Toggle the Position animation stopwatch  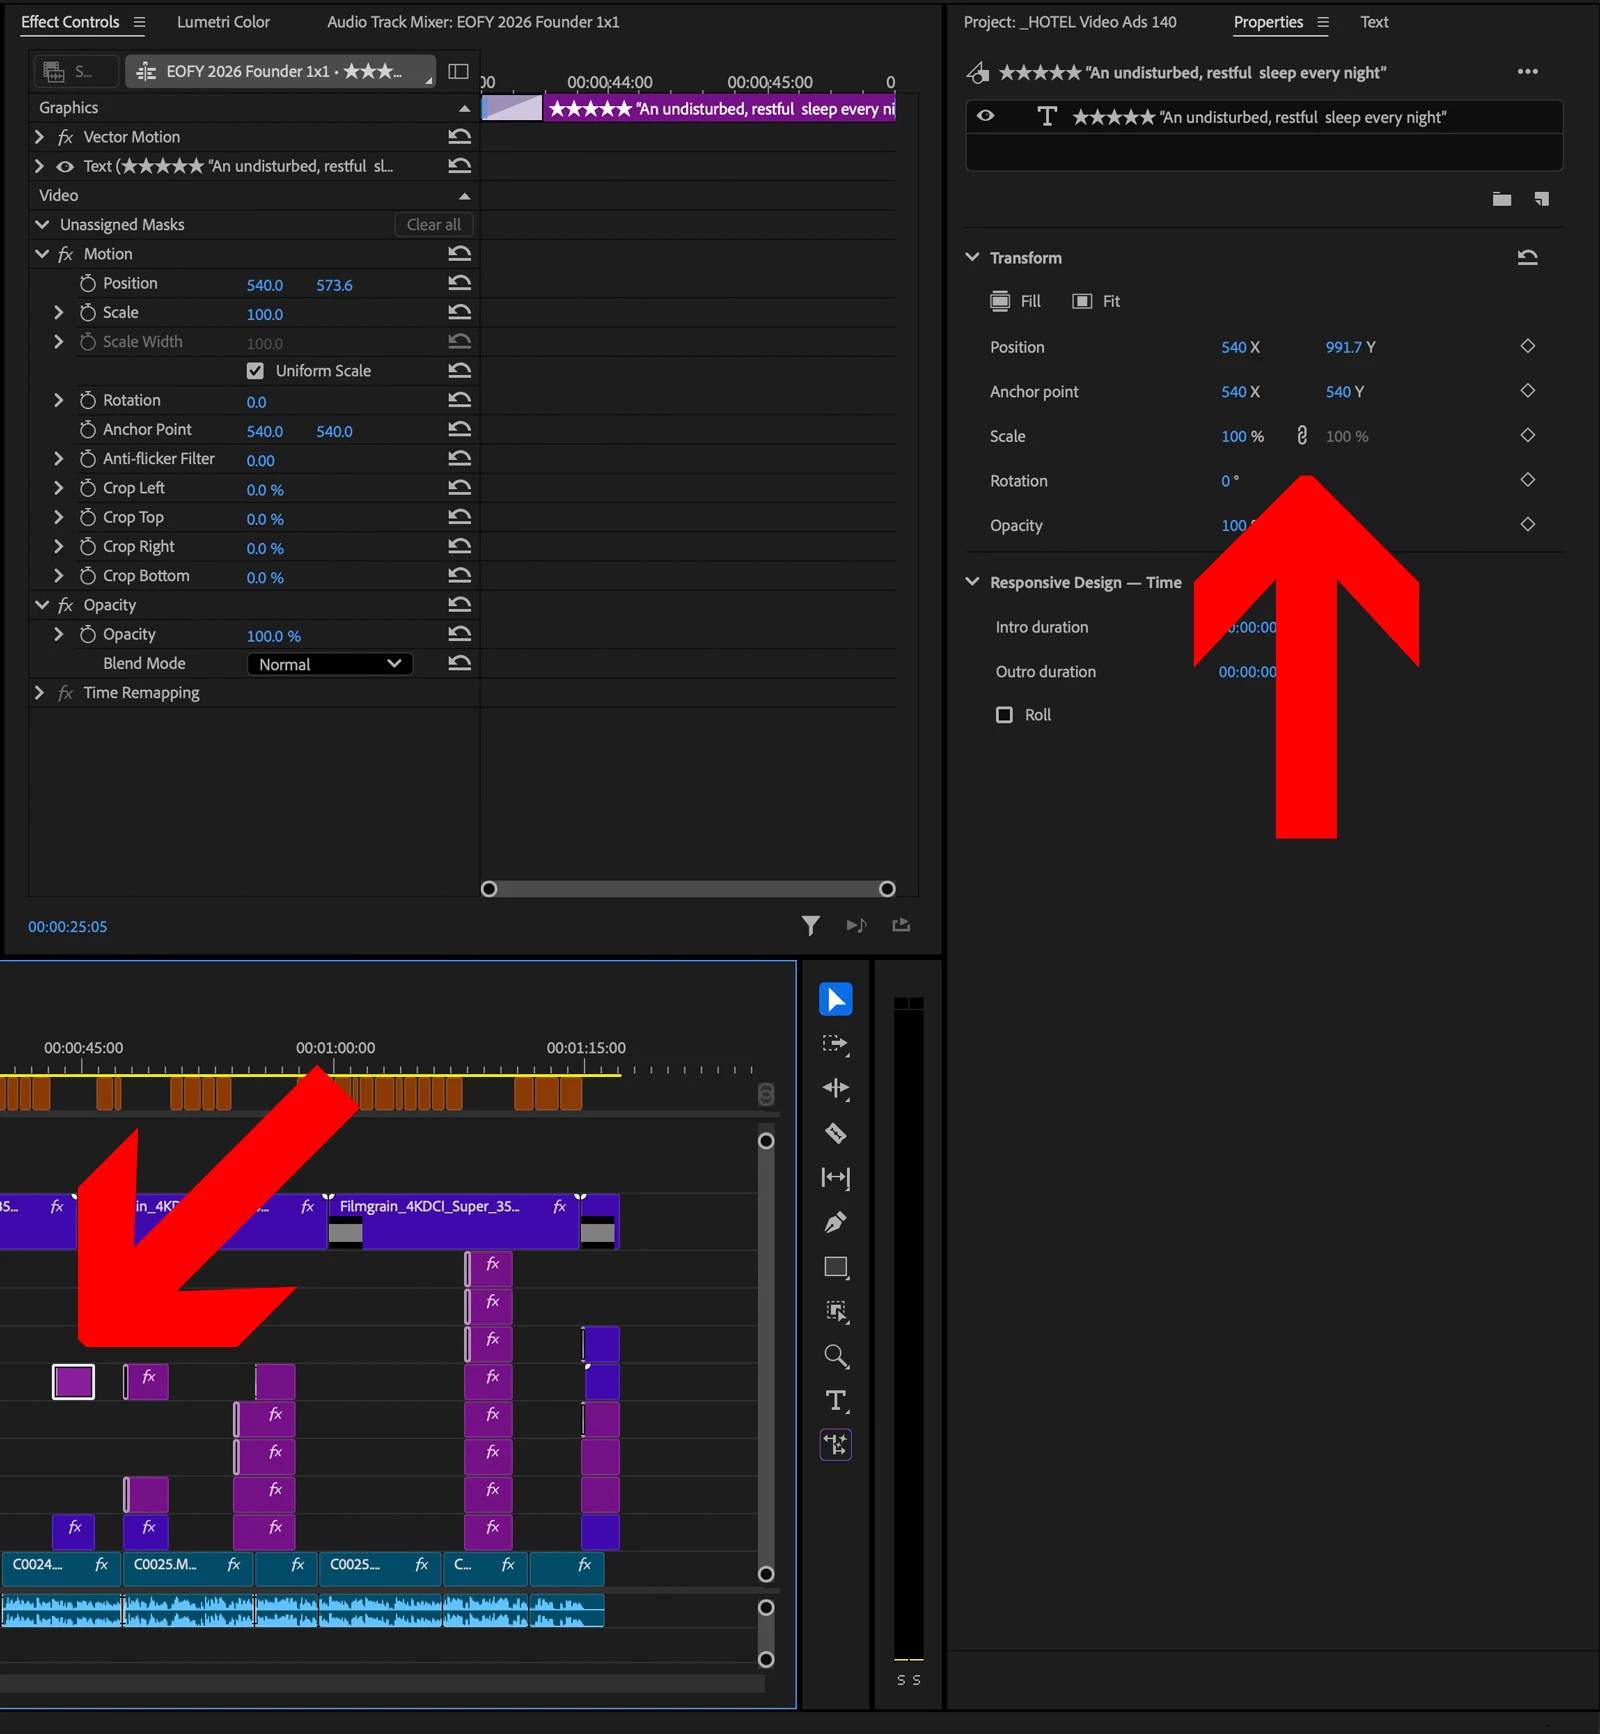(x=87, y=283)
